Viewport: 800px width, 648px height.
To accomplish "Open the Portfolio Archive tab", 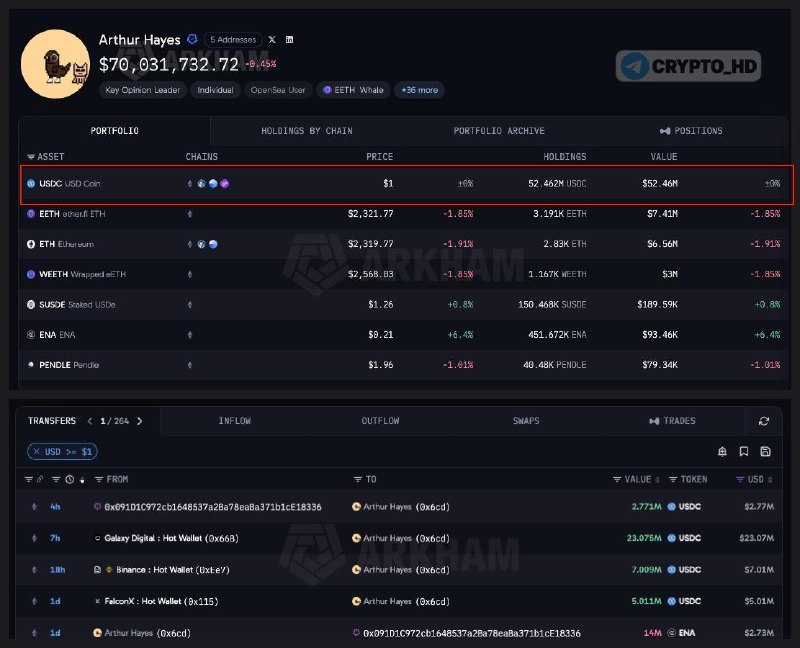I will point(499,131).
